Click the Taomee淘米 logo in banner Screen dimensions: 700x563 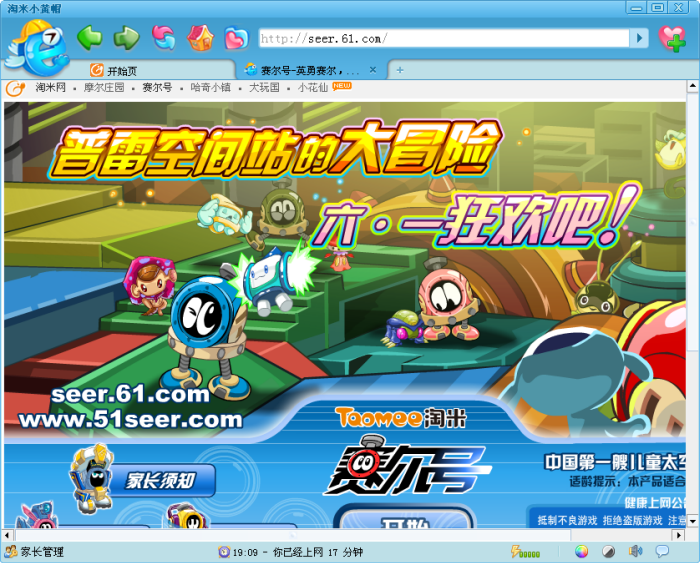coord(401,418)
